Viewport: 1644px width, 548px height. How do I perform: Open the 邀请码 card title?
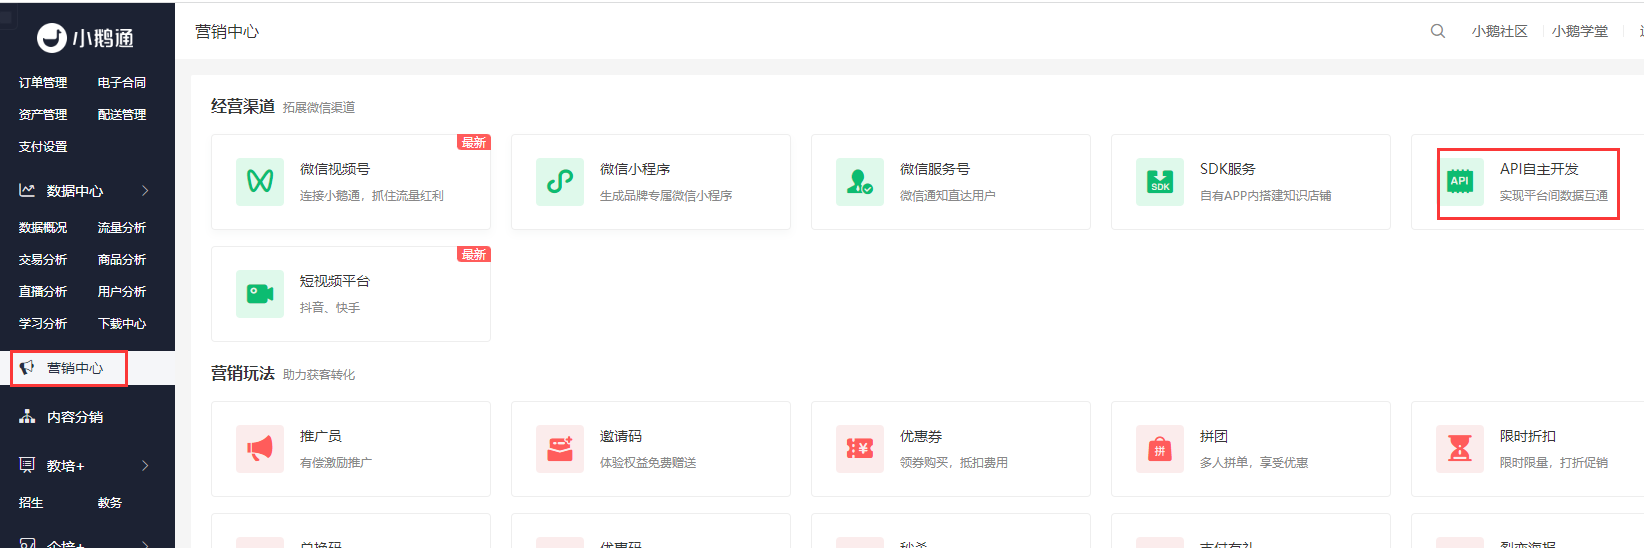tap(621, 436)
